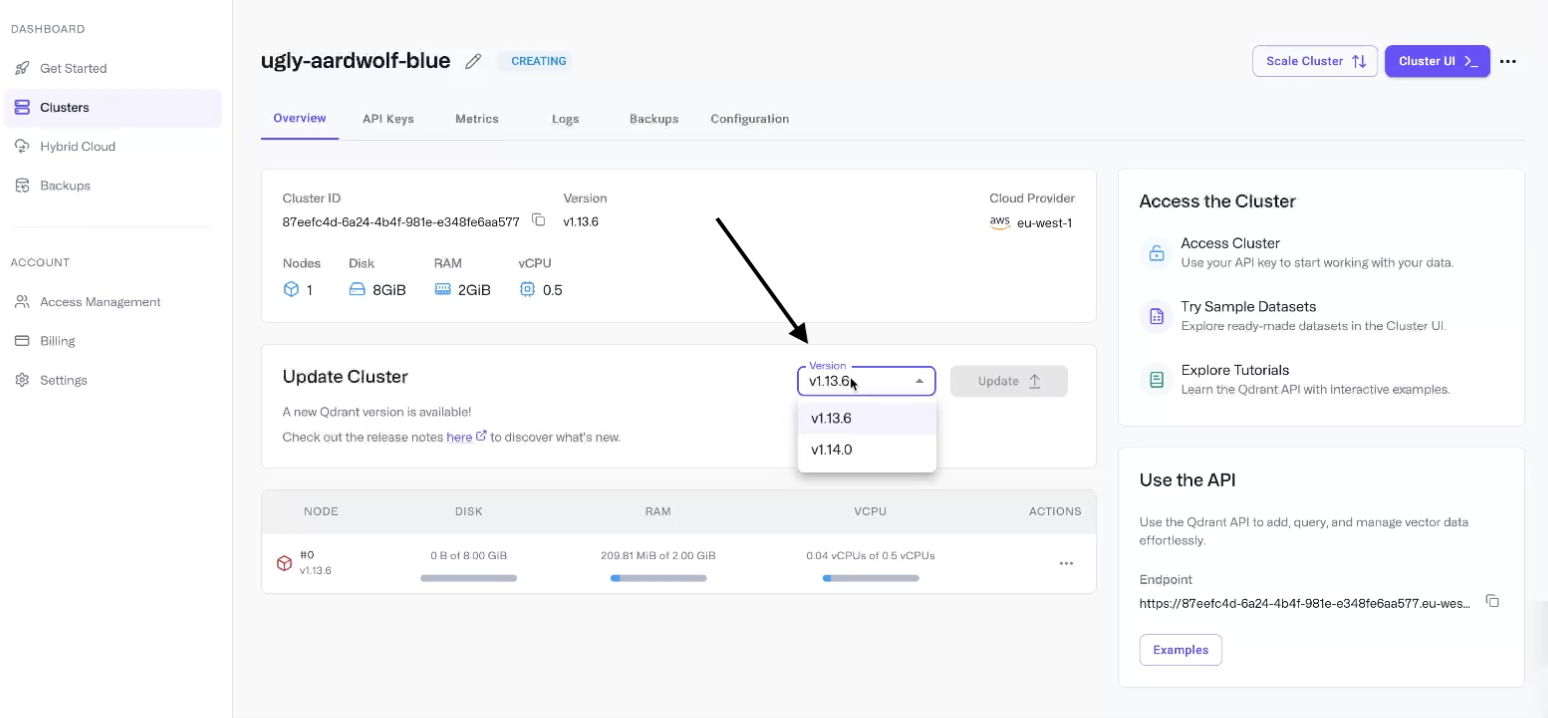The image size is (1548, 718).
Task: Open Get Started in the sidebar
Action: point(73,68)
